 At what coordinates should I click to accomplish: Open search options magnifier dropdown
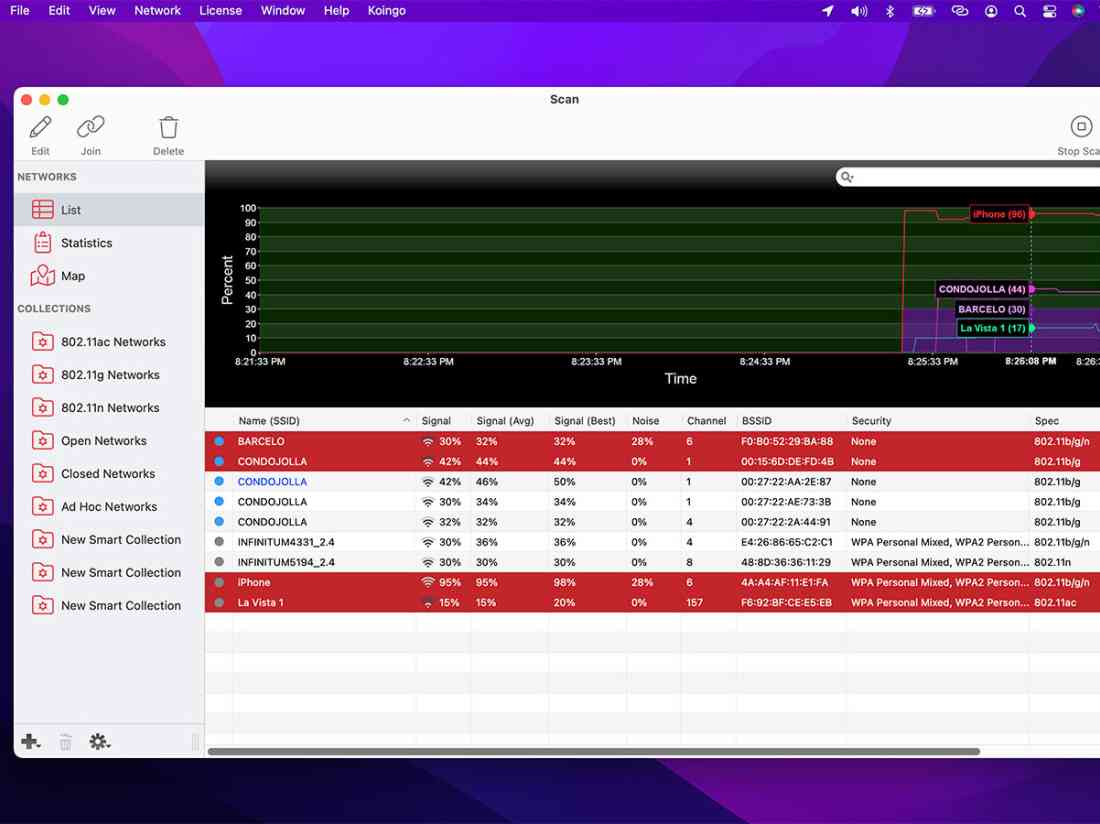click(848, 177)
